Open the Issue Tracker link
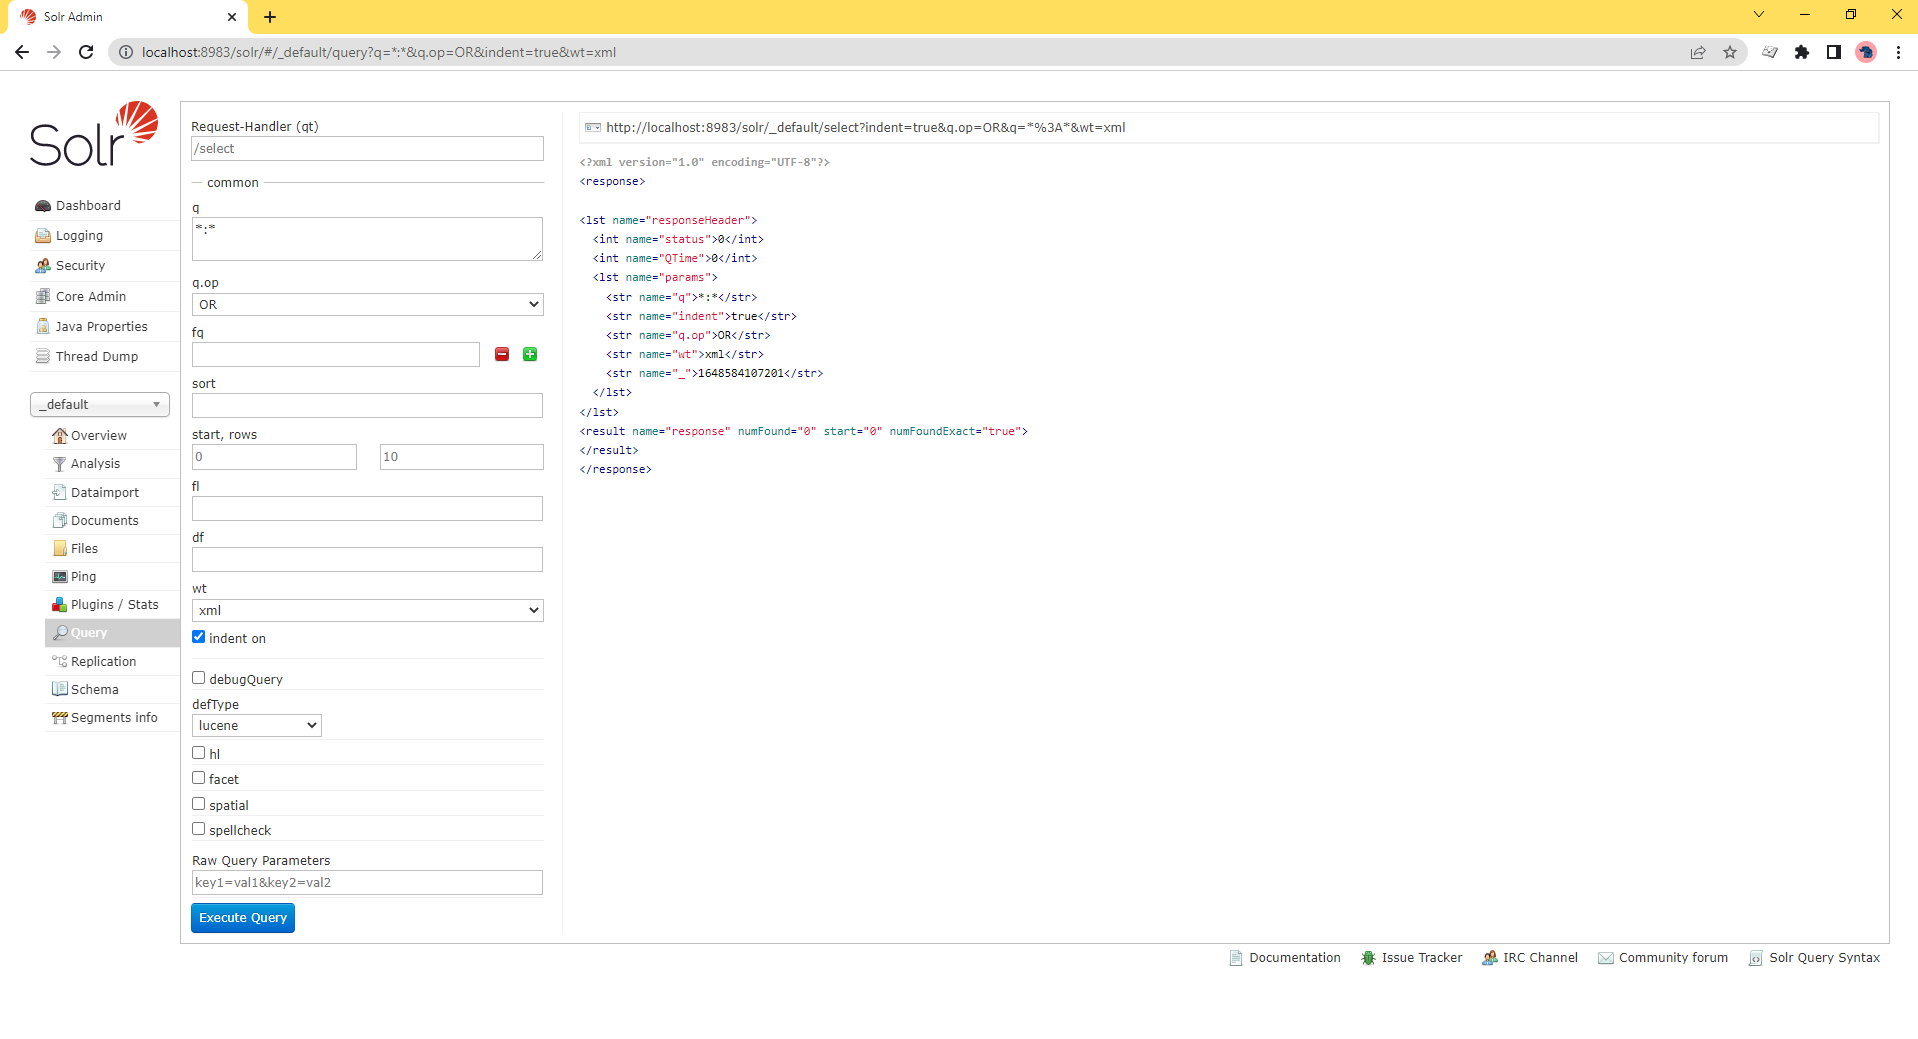Screen dimensions: 1918x1039 tap(1422, 958)
